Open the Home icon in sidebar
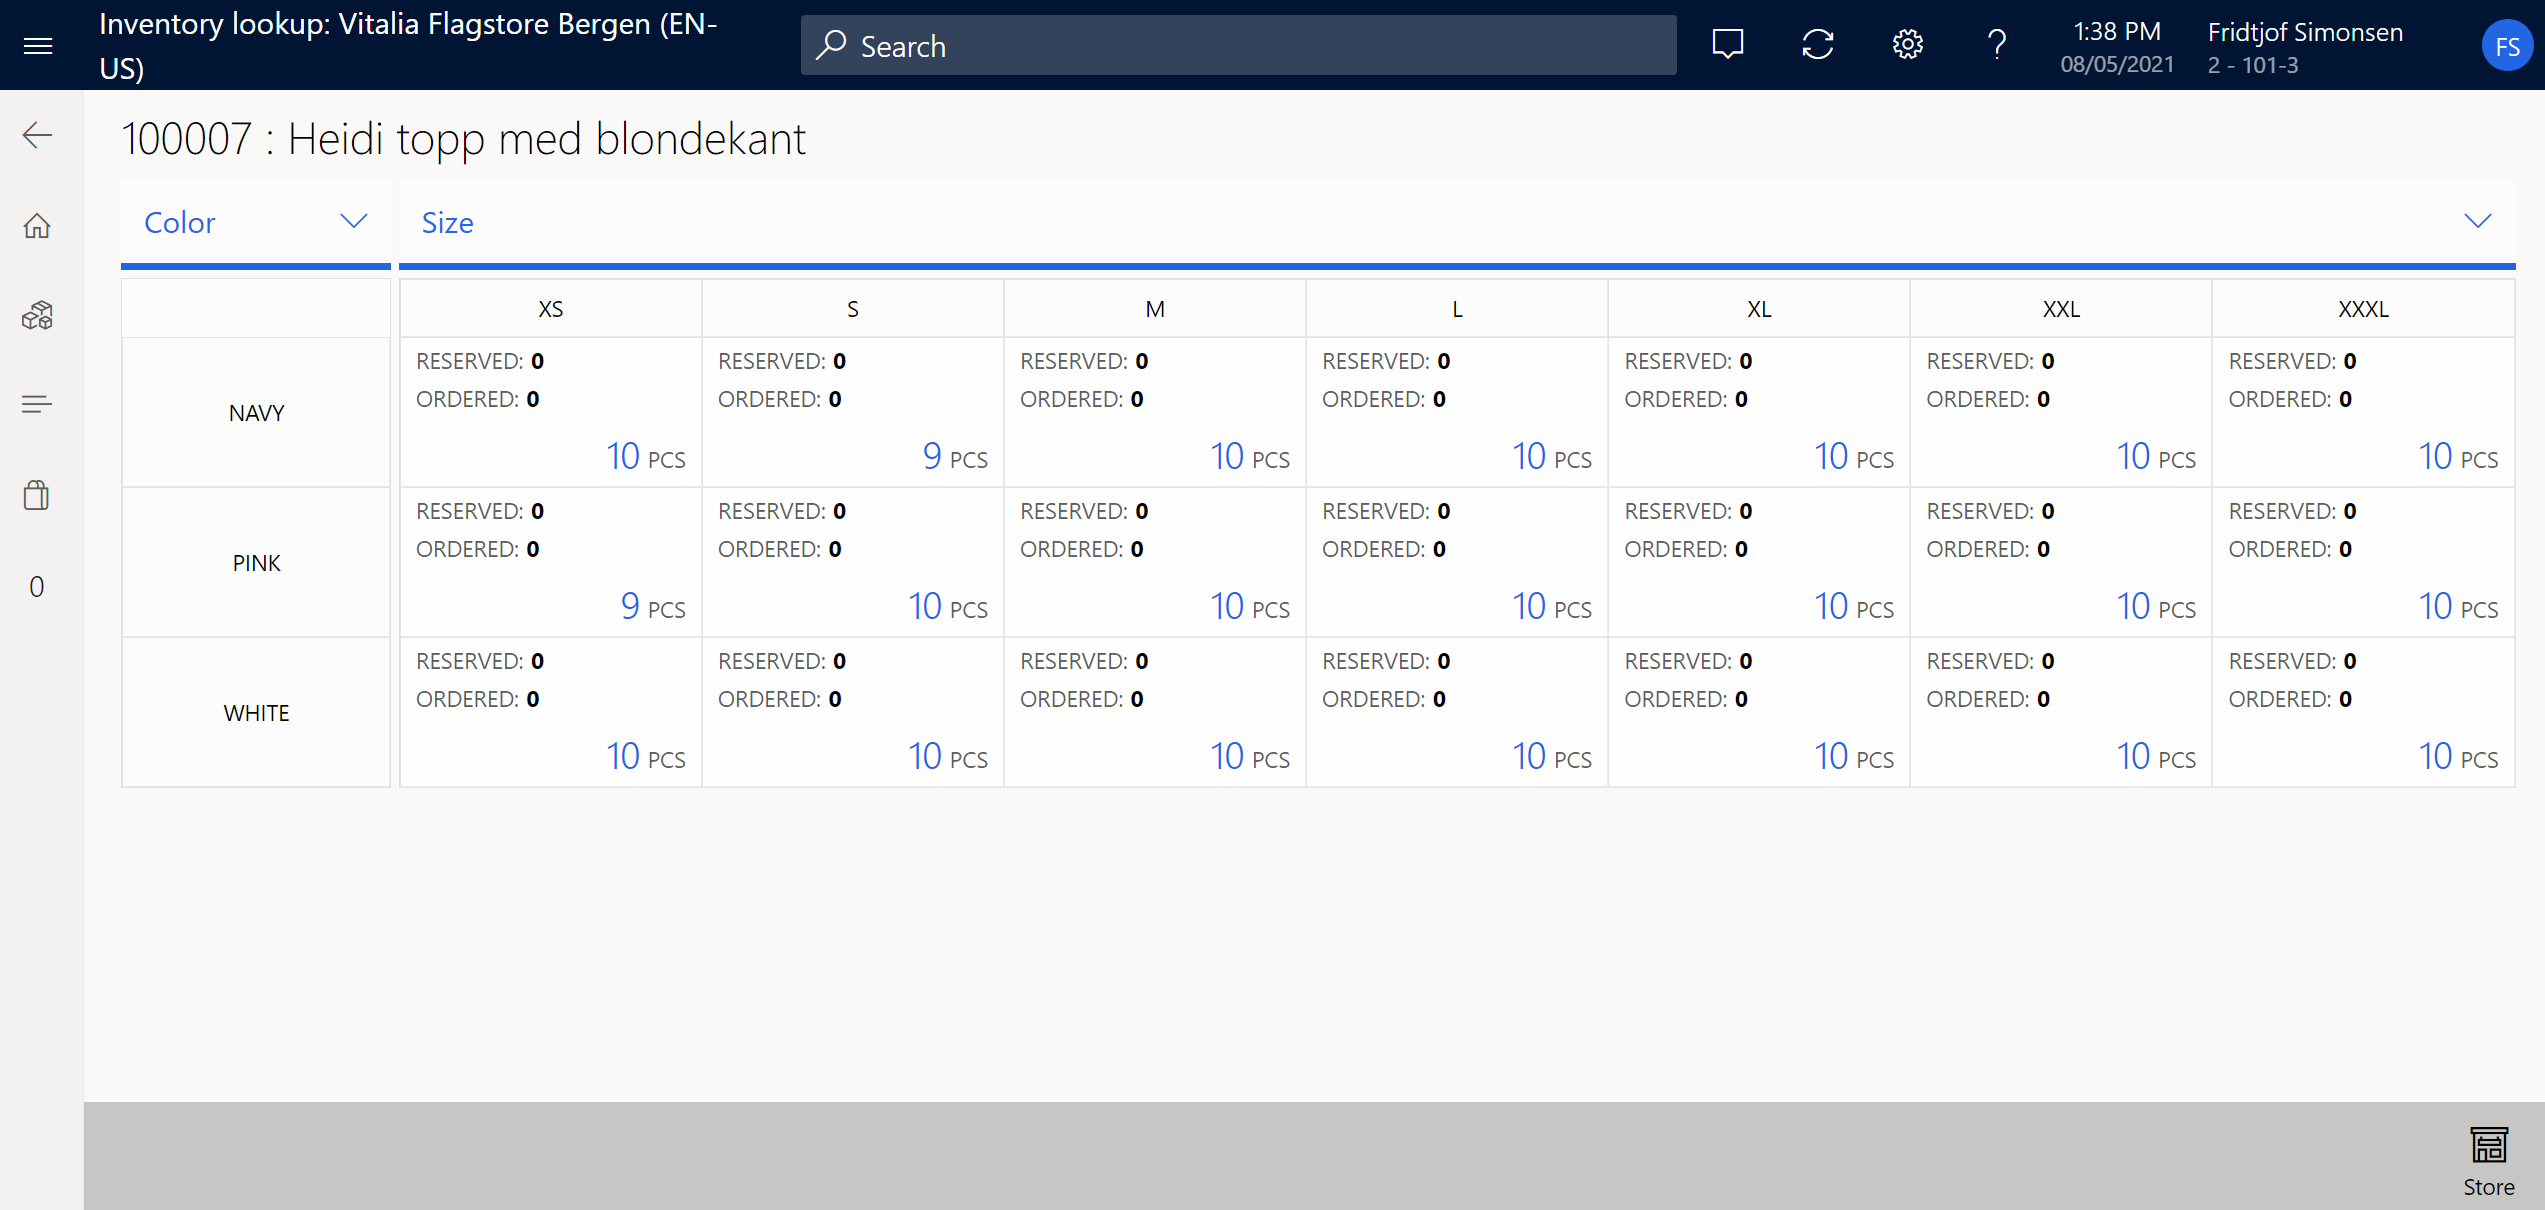Viewport: 2545px width, 1210px height. click(38, 226)
